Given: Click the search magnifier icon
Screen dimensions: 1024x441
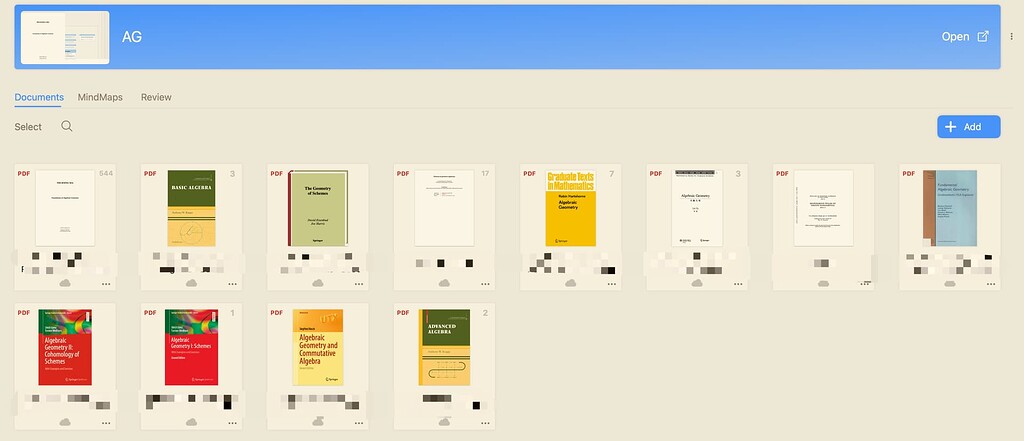Looking at the screenshot, I should (x=67, y=127).
